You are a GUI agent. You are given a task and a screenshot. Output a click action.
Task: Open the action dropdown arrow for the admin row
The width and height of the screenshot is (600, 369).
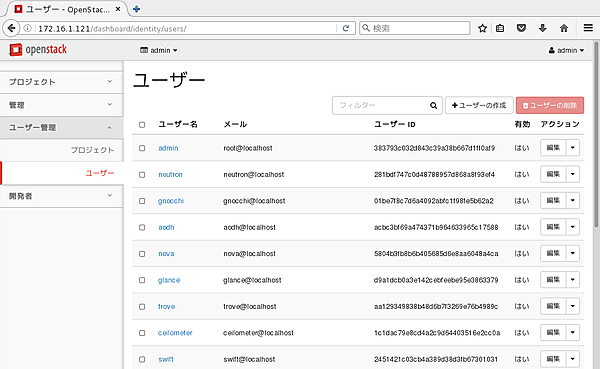coord(573,148)
